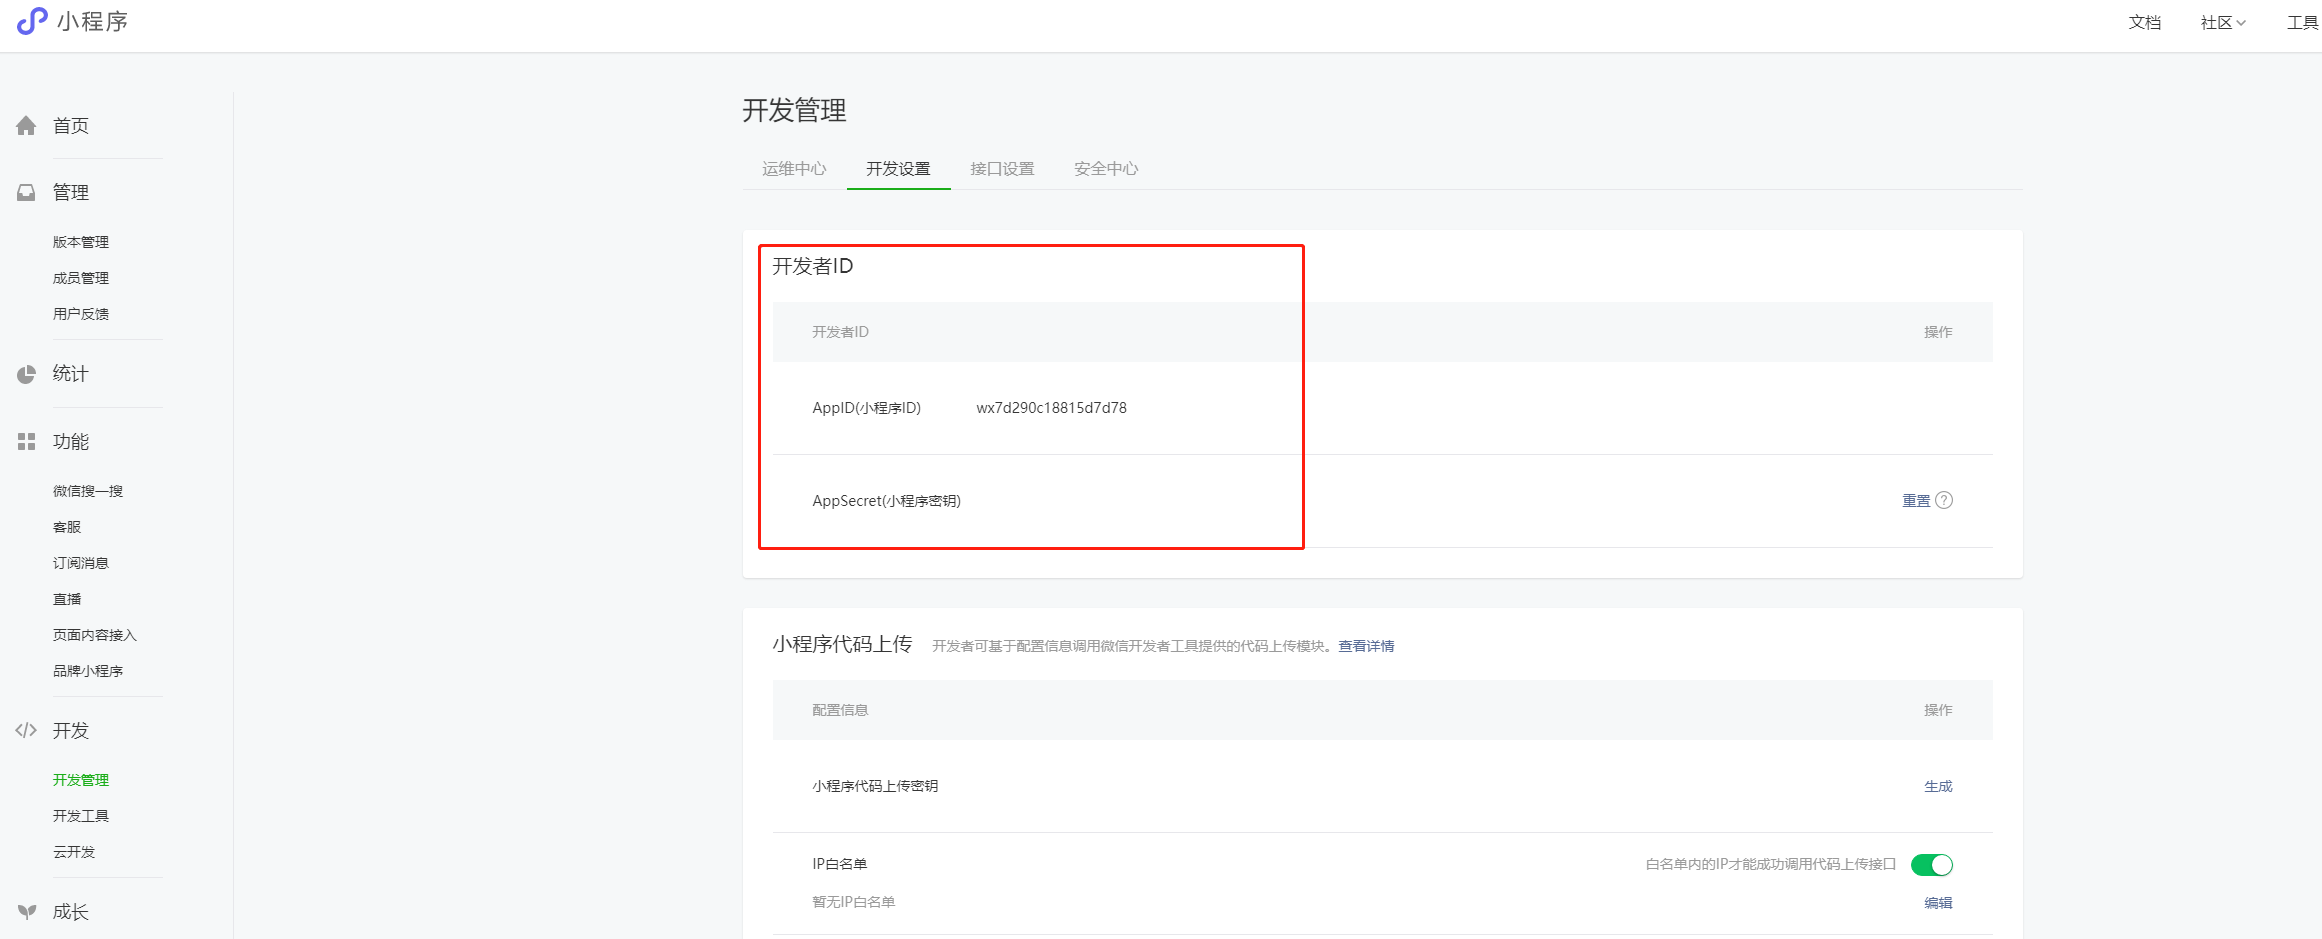Click the help question mark next to 重置
The width and height of the screenshot is (2322, 939).
[x=1944, y=500]
